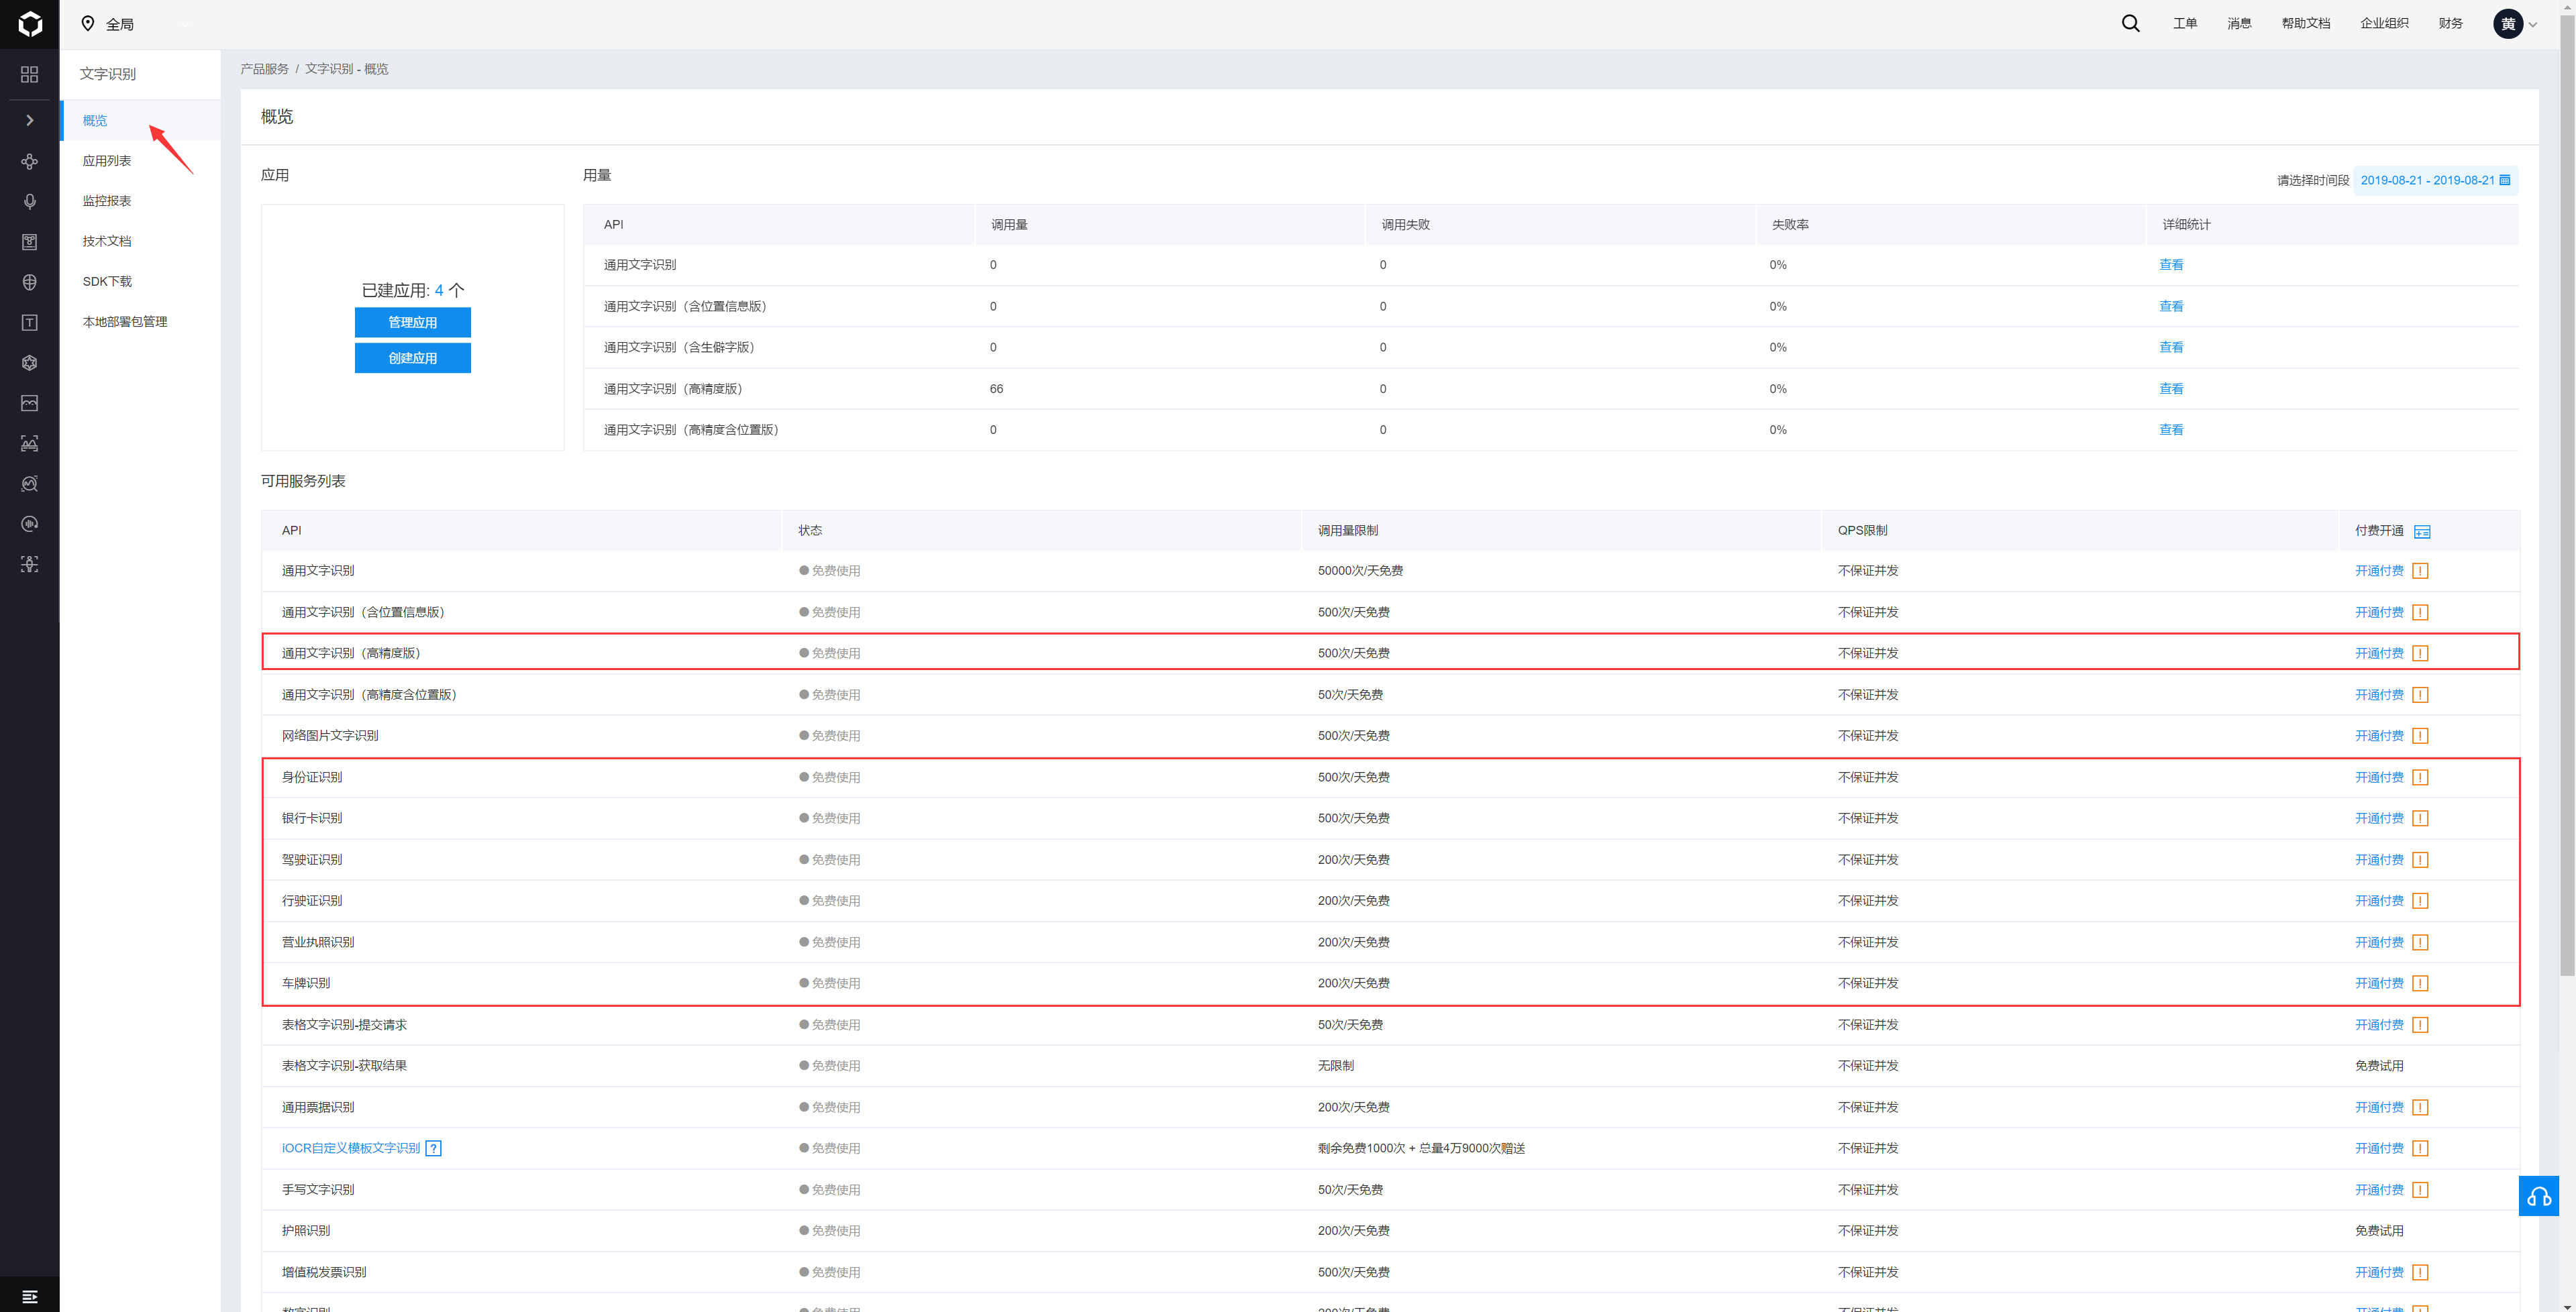Click the question mark next to iOCR自定义模板文字识别

pyautogui.click(x=433, y=1148)
